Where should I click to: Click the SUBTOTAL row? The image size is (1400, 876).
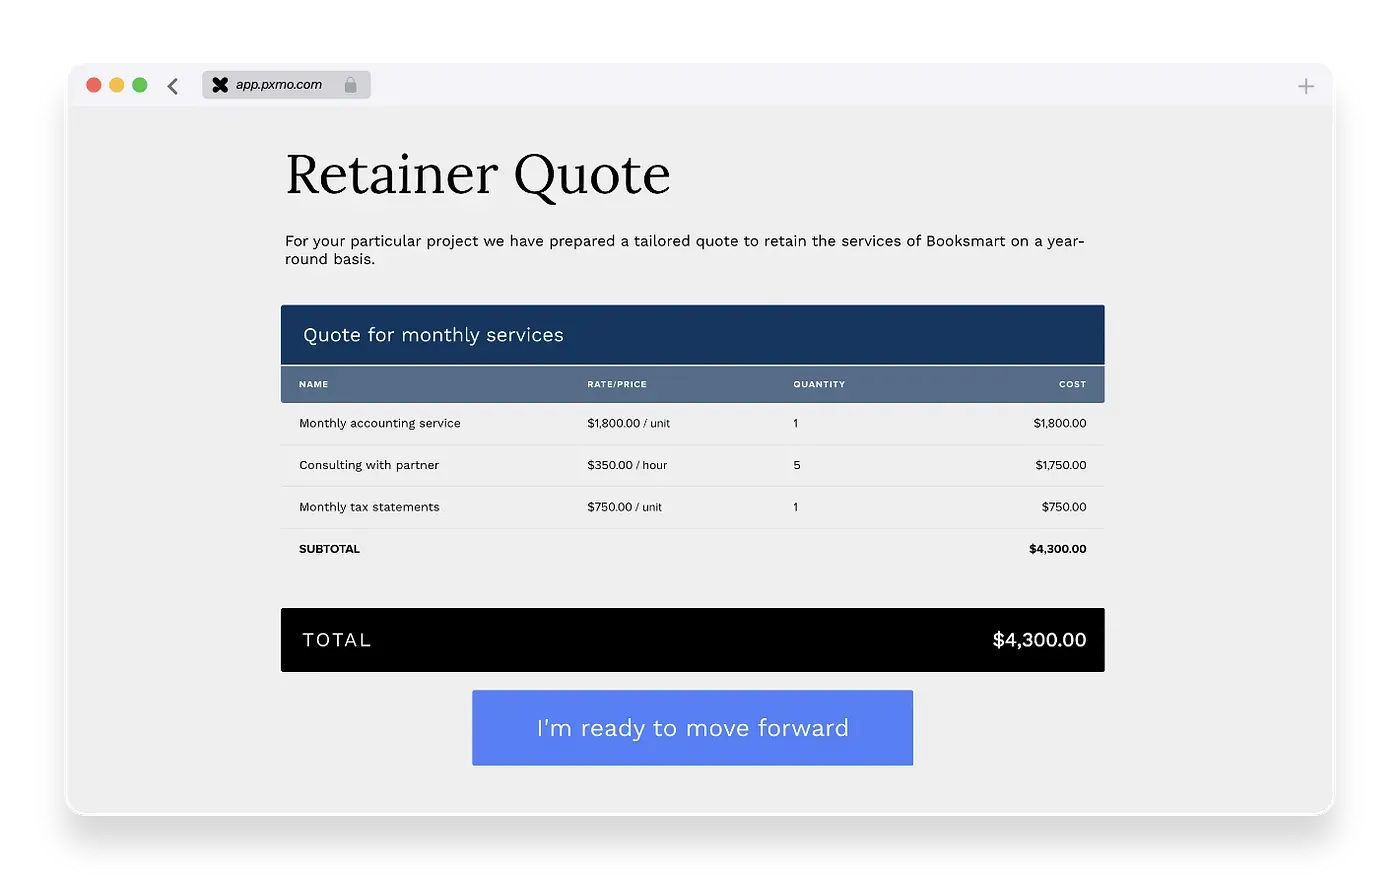tap(692, 548)
